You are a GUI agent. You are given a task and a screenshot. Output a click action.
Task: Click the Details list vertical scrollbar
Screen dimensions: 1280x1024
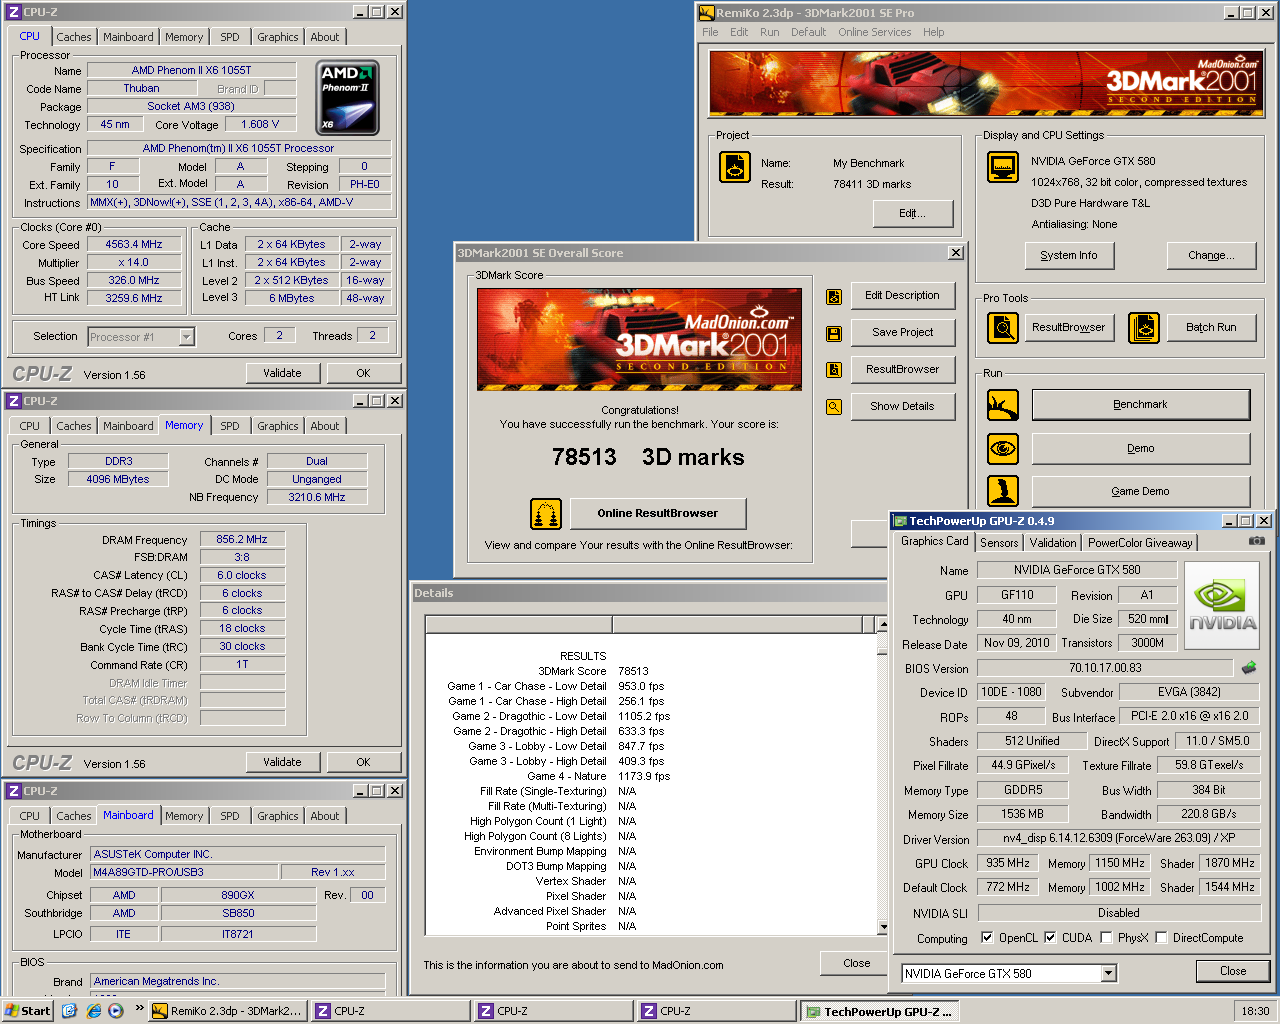pos(882,775)
